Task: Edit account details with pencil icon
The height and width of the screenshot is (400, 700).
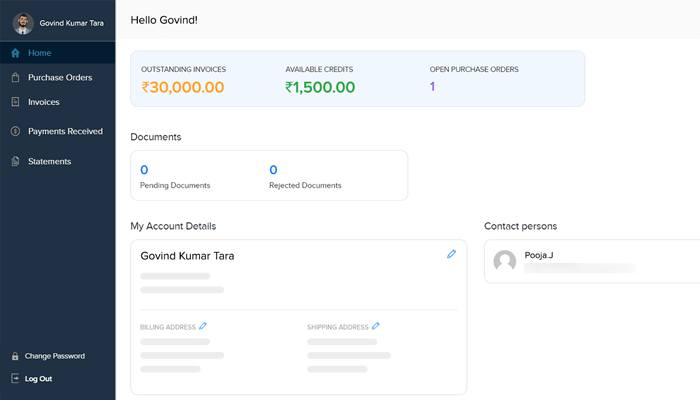Action: [x=451, y=255]
